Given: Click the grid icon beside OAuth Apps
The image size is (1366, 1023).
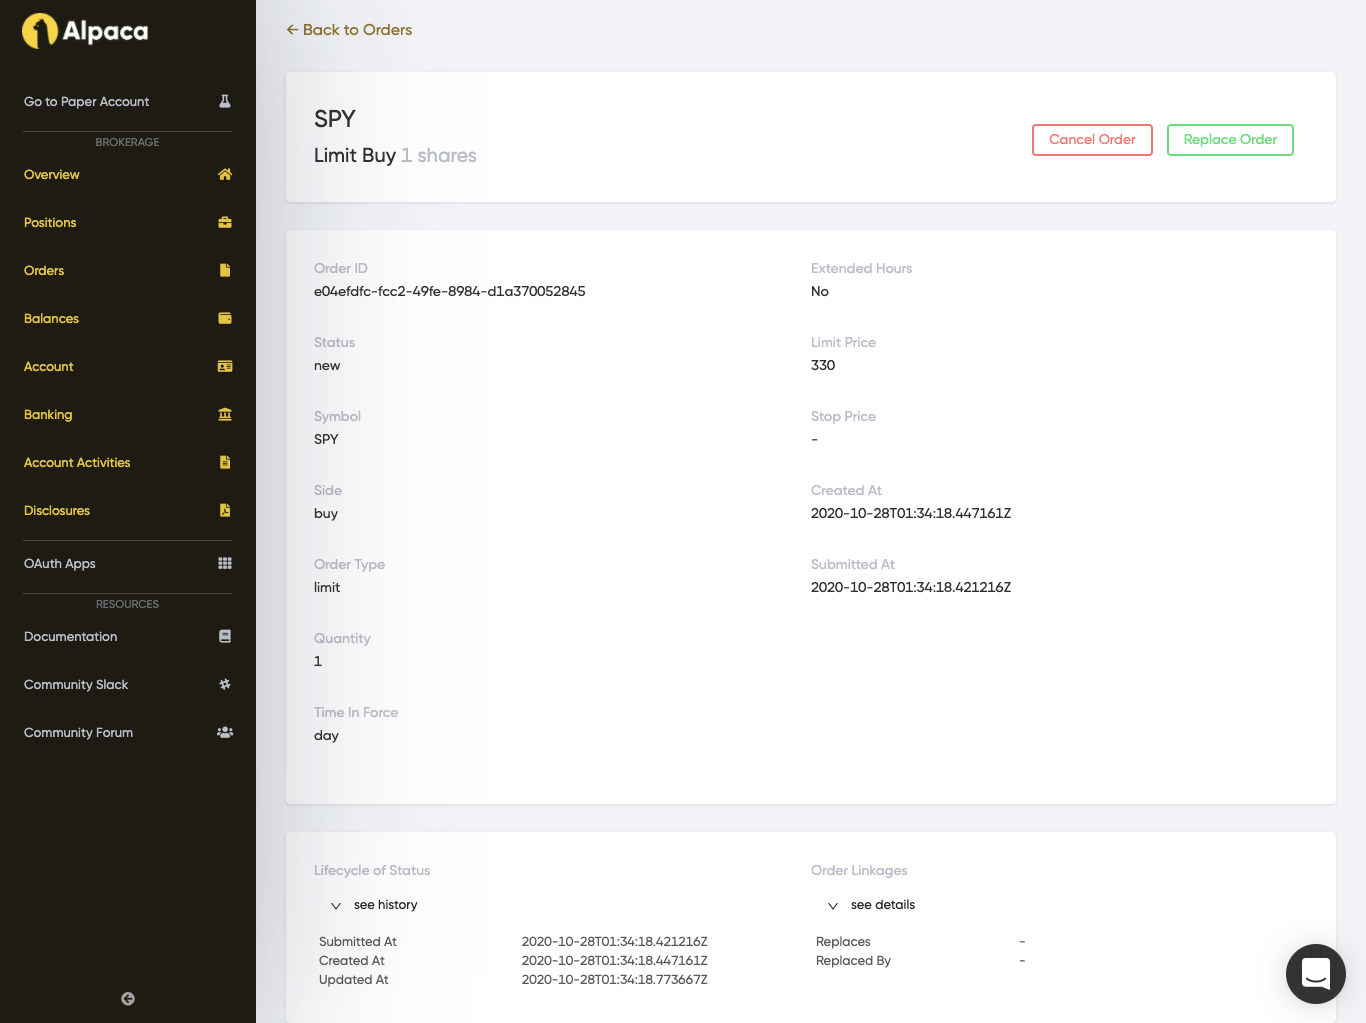Looking at the screenshot, I should (225, 563).
